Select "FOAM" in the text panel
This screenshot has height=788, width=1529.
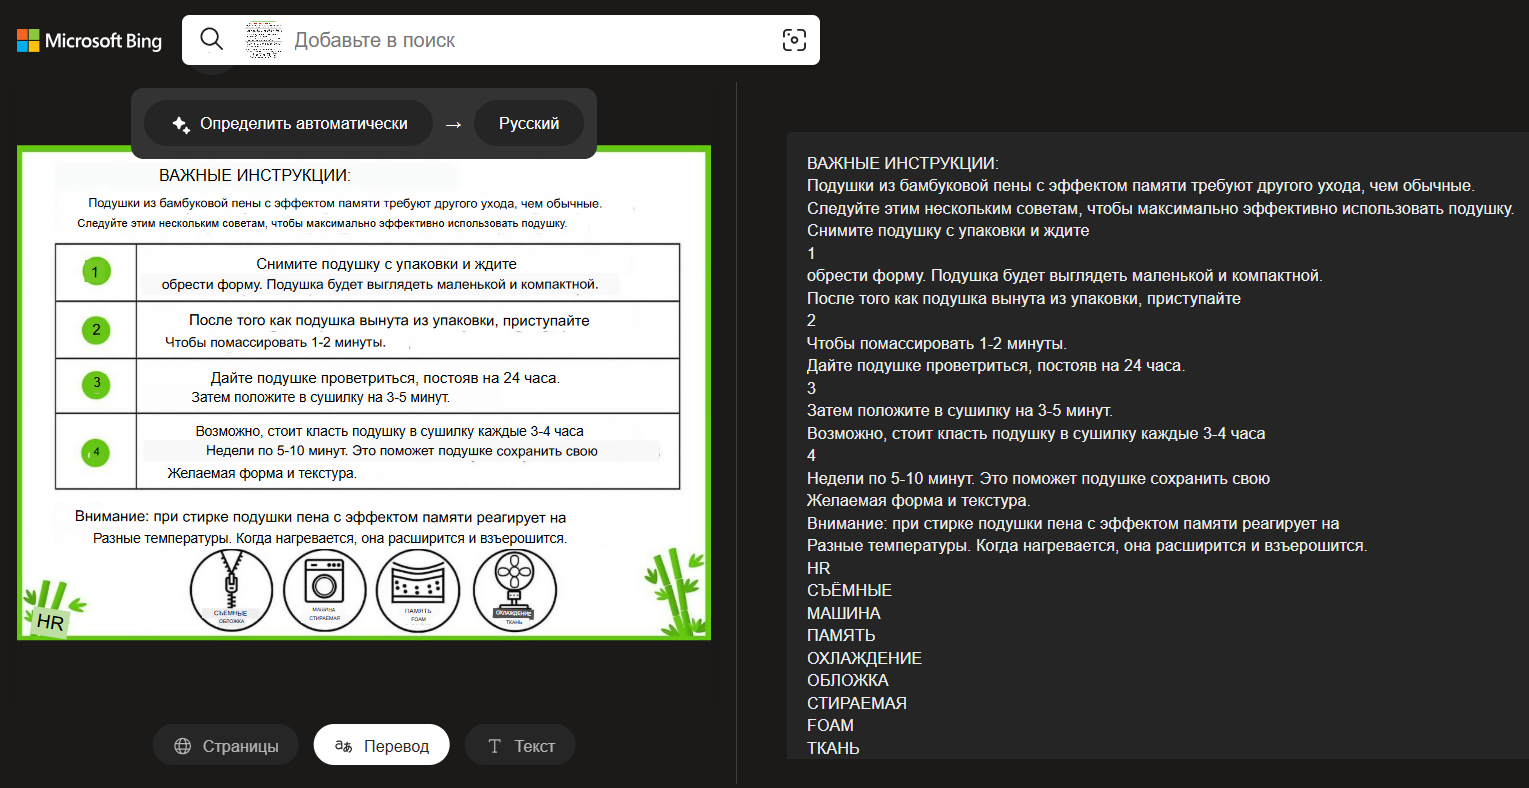click(x=831, y=726)
